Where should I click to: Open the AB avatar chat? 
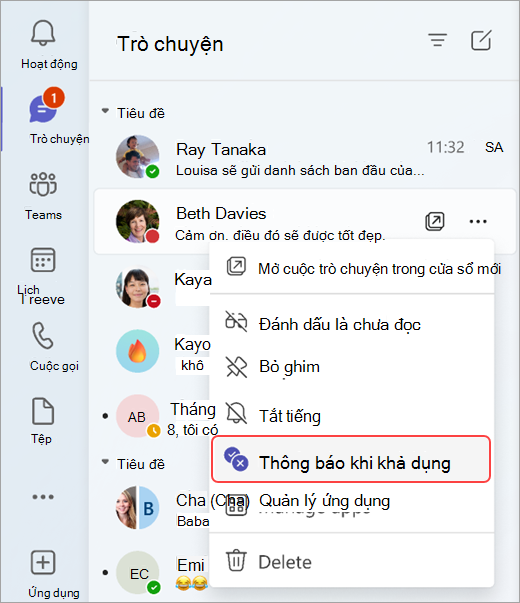coord(138,416)
